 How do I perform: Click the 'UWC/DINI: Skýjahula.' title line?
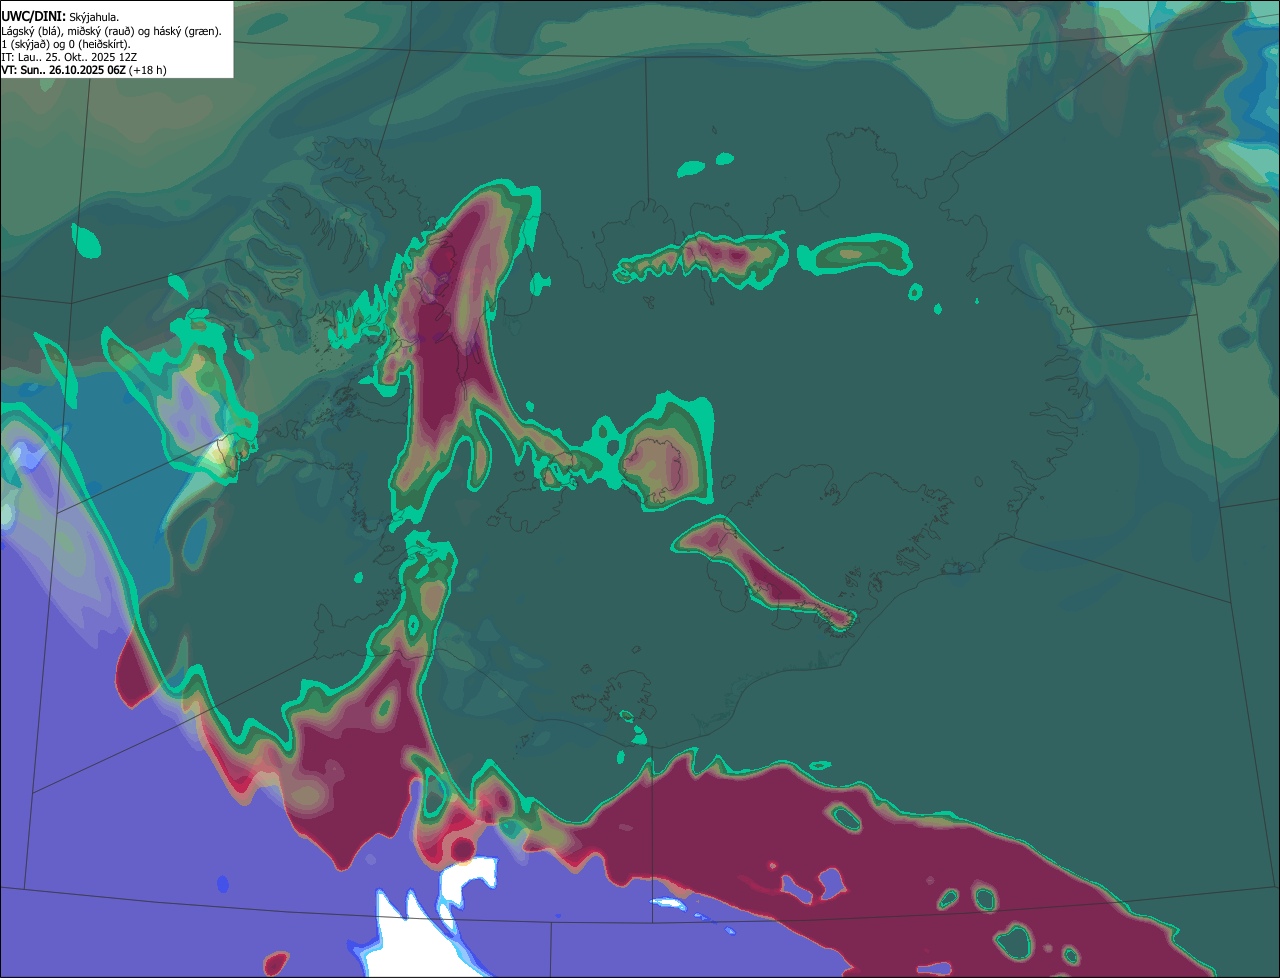(61, 17)
